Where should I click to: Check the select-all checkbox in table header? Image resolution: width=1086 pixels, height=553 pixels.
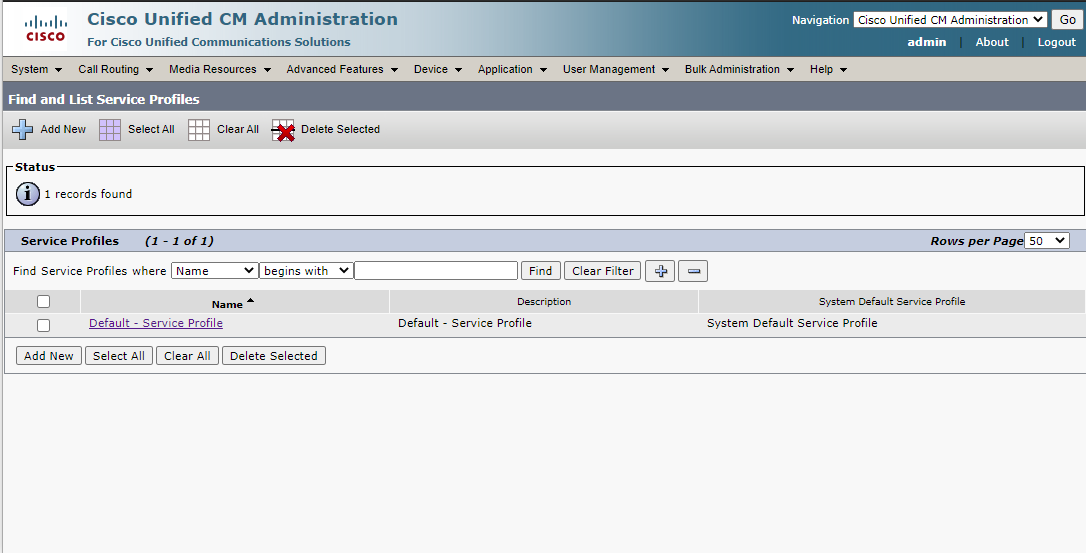pyautogui.click(x=44, y=301)
